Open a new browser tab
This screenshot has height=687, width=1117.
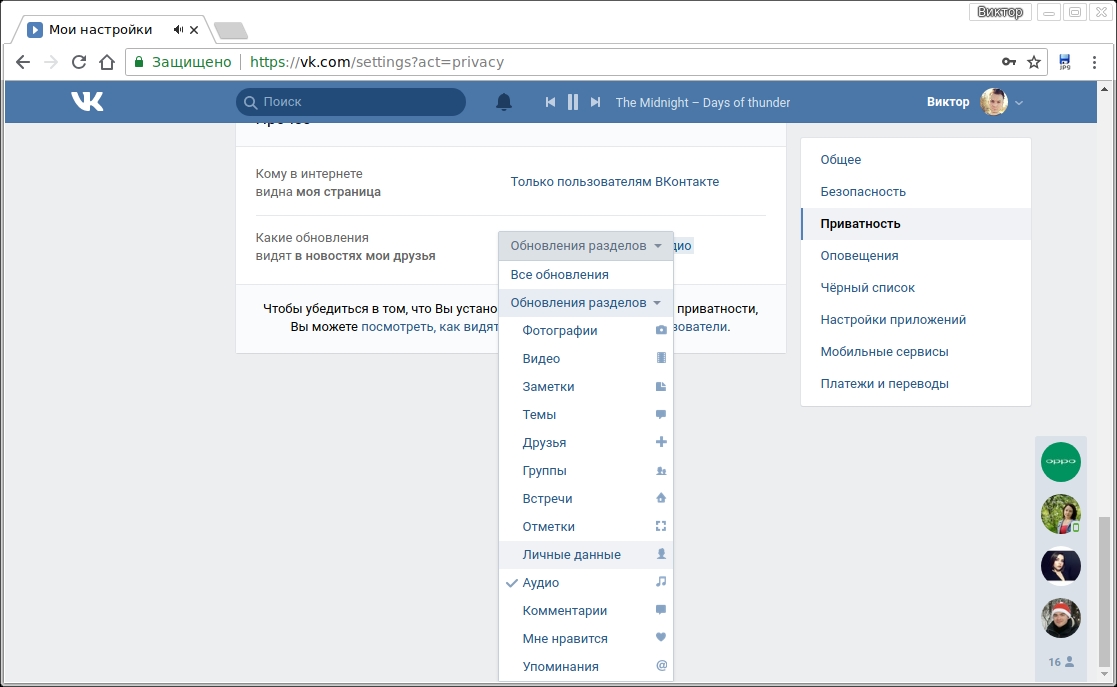click(x=231, y=30)
